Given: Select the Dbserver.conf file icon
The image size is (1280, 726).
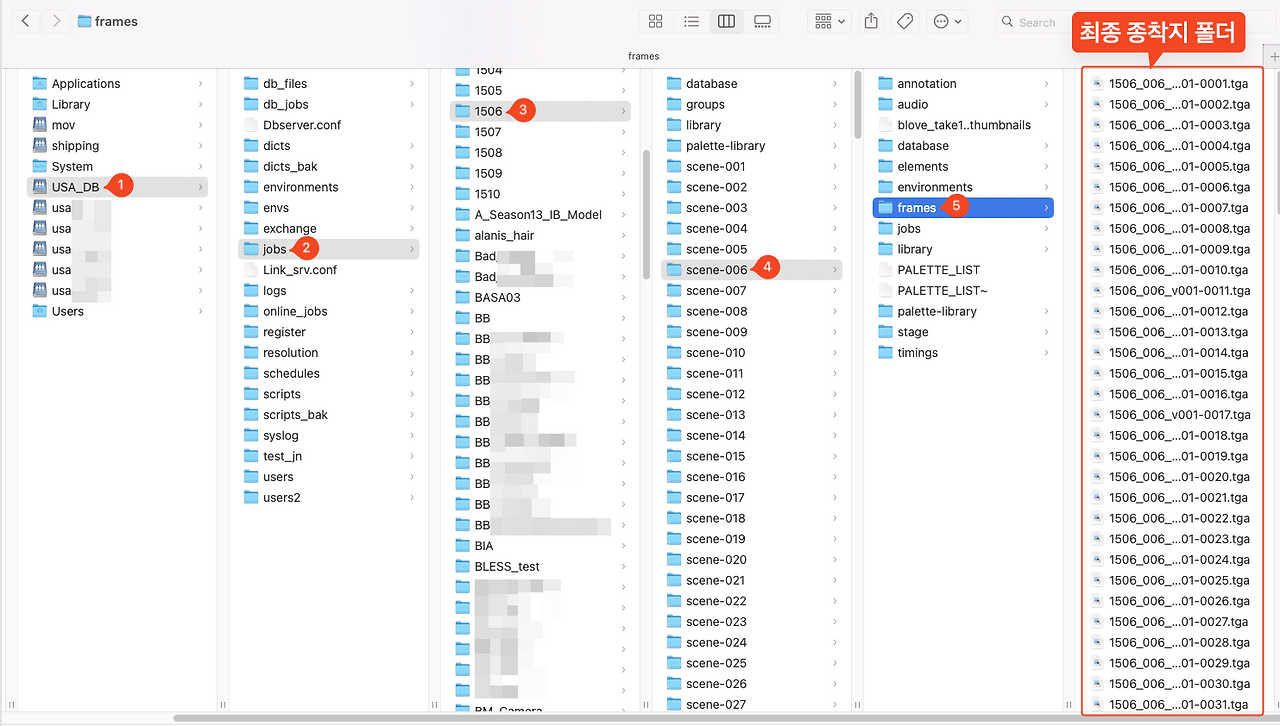Looking at the screenshot, I should click(252, 125).
